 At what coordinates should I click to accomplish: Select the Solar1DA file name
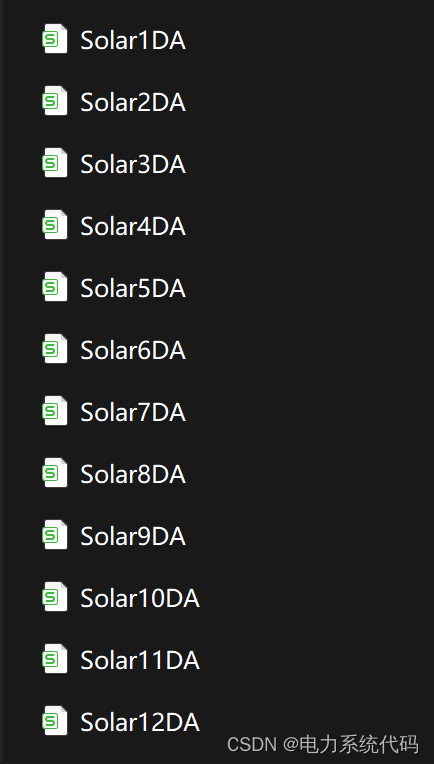pos(133,40)
